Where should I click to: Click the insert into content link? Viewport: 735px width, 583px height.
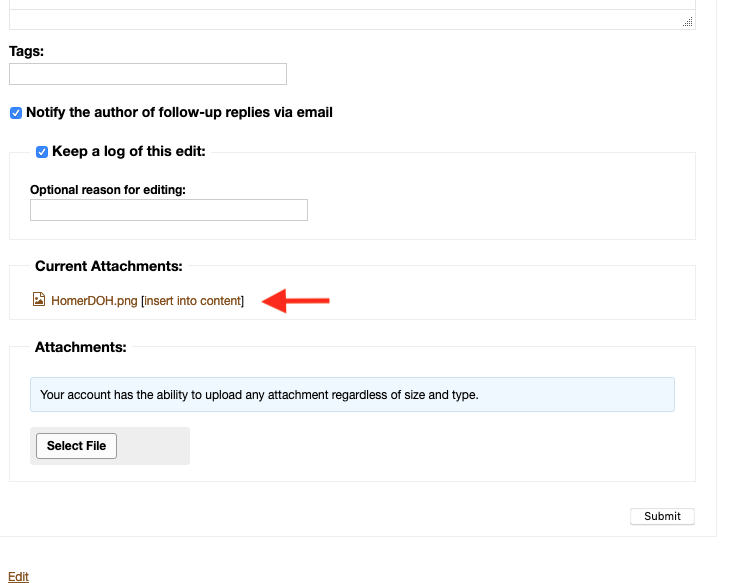tap(193, 301)
